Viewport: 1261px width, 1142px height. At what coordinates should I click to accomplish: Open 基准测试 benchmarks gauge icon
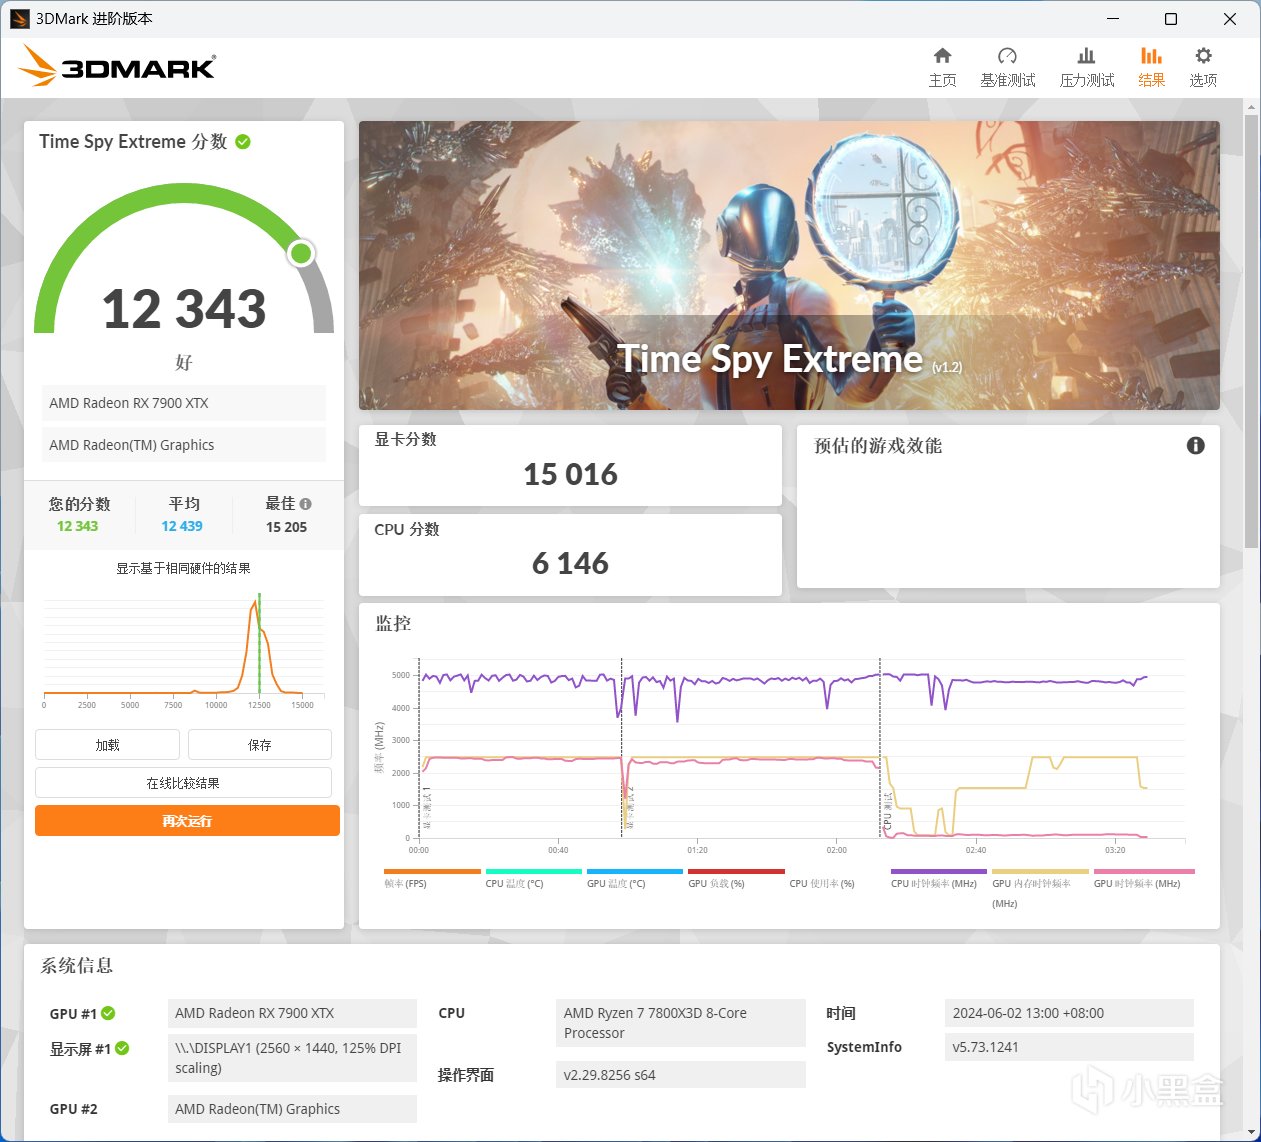point(1007,56)
